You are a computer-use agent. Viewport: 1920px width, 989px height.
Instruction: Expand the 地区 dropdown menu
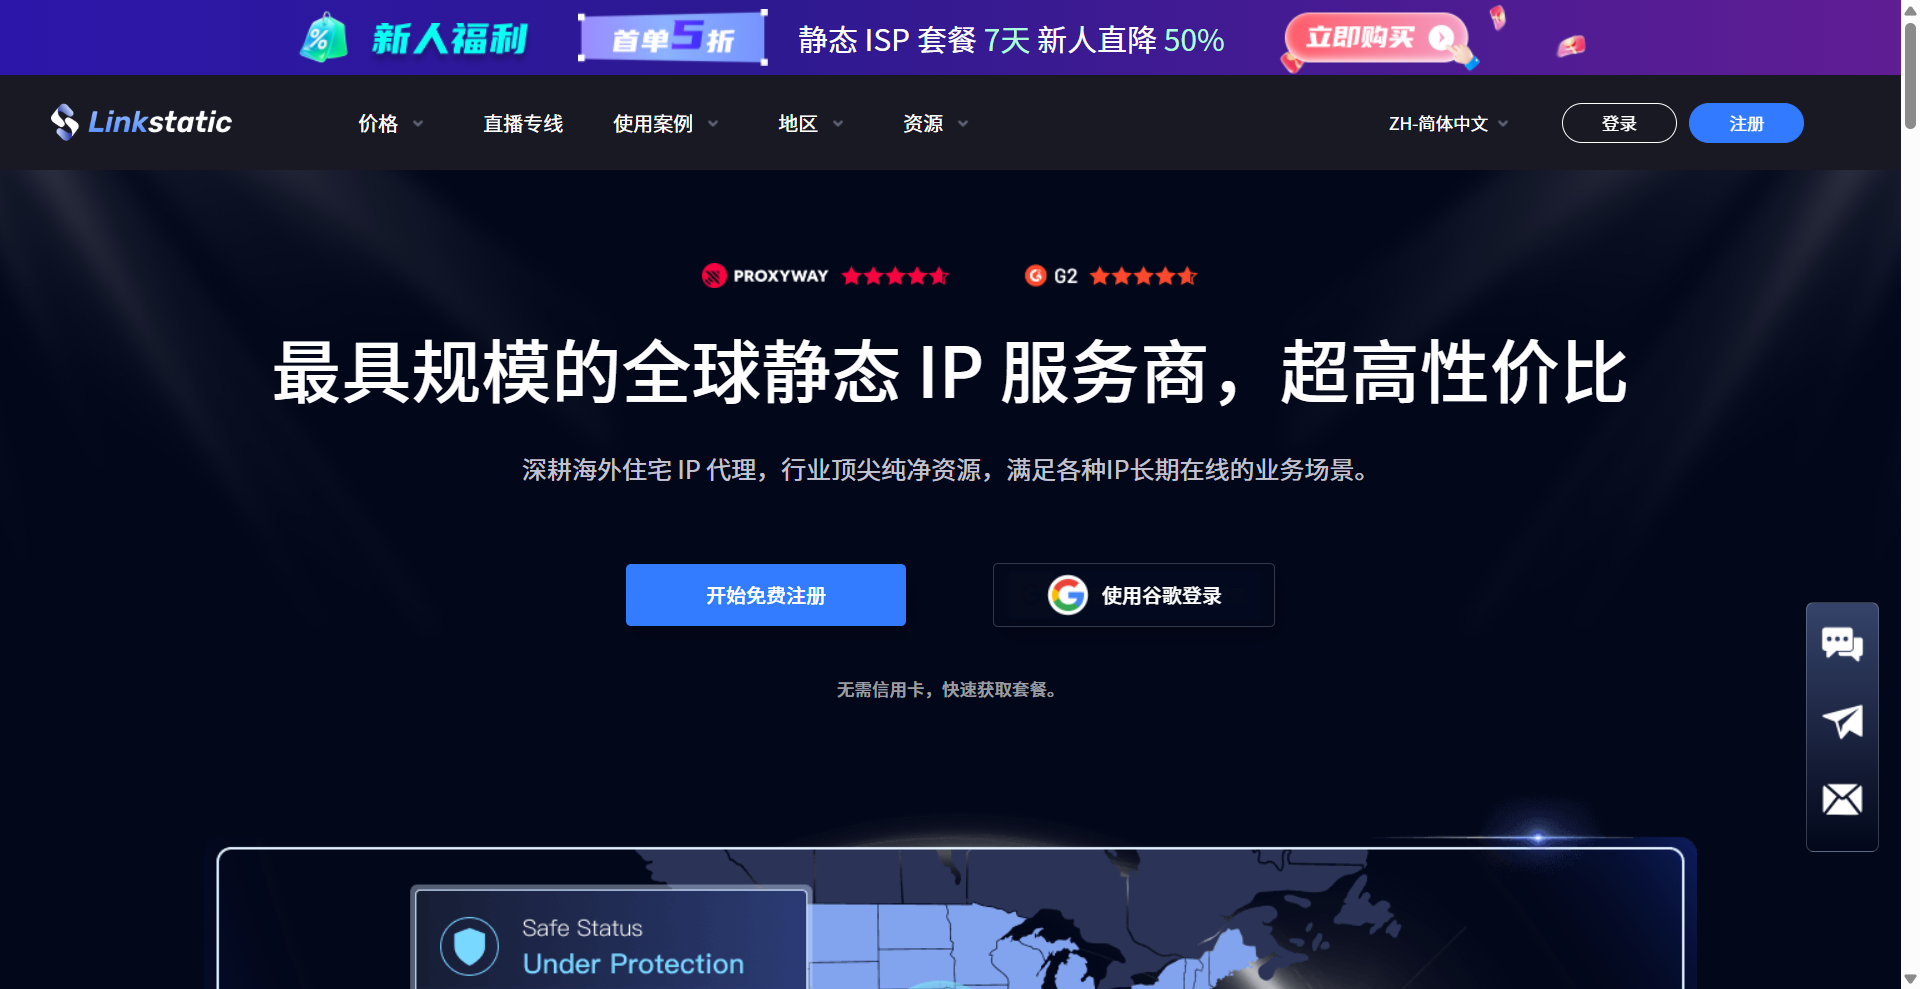[811, 123]
